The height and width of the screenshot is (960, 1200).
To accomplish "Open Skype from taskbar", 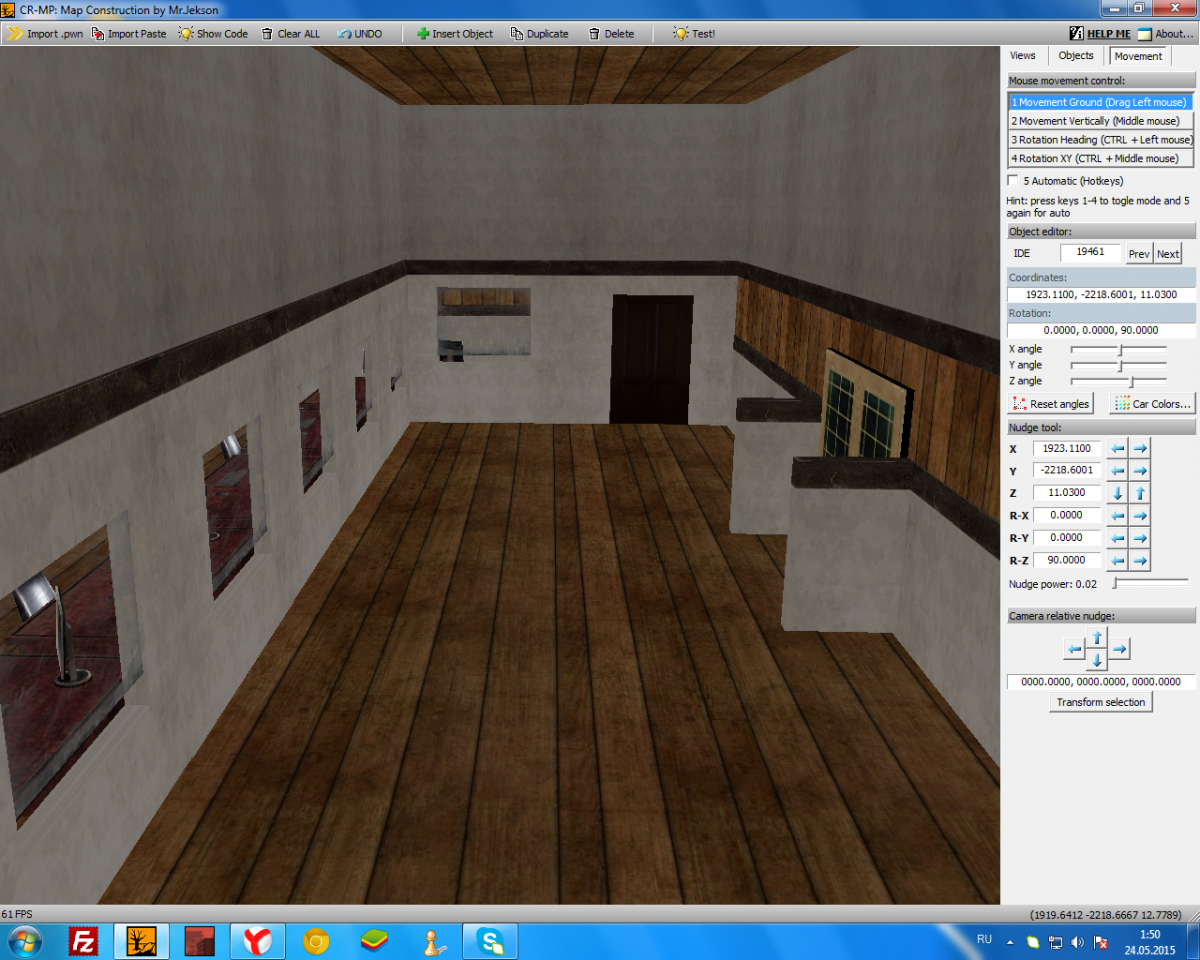I will pyautogui.click(x=490, y=941).
